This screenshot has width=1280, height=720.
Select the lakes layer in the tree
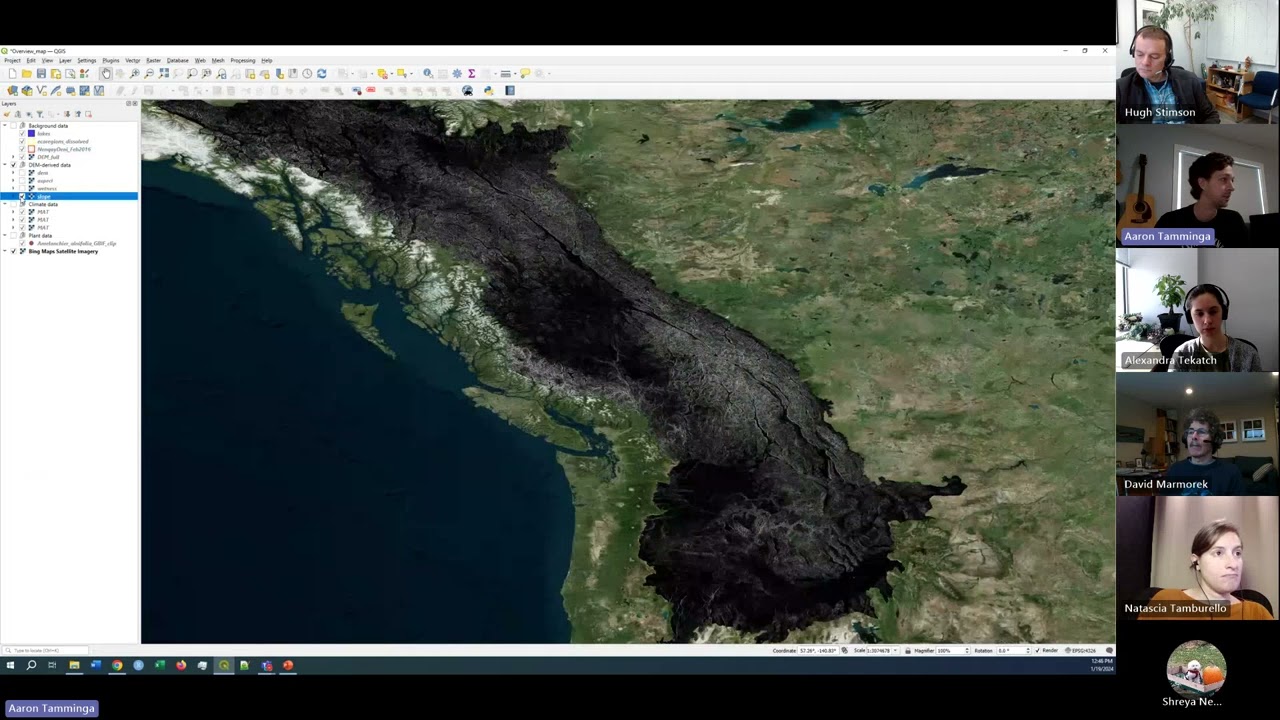(43, 134)
